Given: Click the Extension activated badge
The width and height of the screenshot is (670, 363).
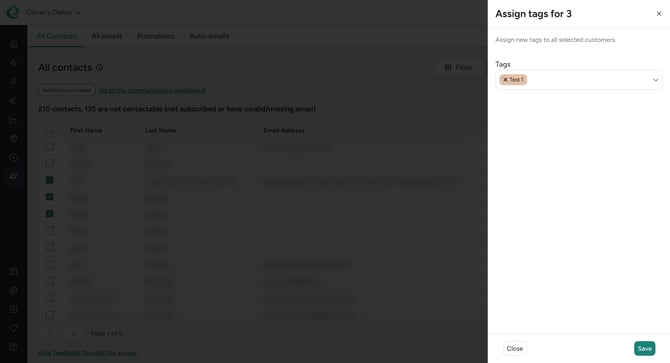Looking at the screenshot, I should coord(67,90).
